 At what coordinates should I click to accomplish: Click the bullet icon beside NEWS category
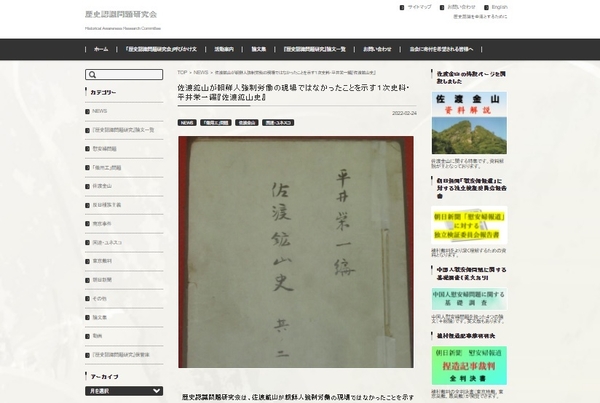pyautogui.click(x=87, y=112)
